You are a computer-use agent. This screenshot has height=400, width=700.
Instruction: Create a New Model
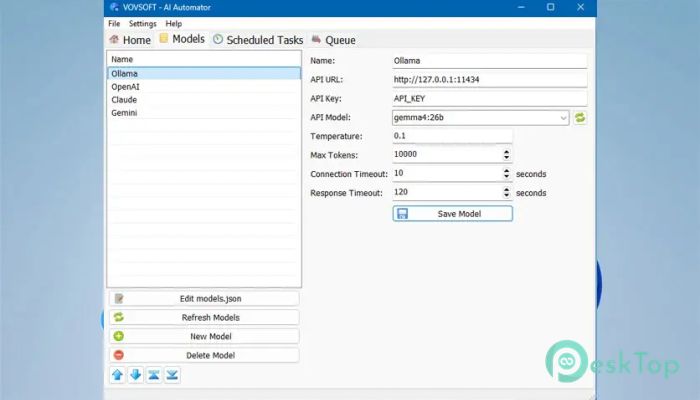pos(204,336)
